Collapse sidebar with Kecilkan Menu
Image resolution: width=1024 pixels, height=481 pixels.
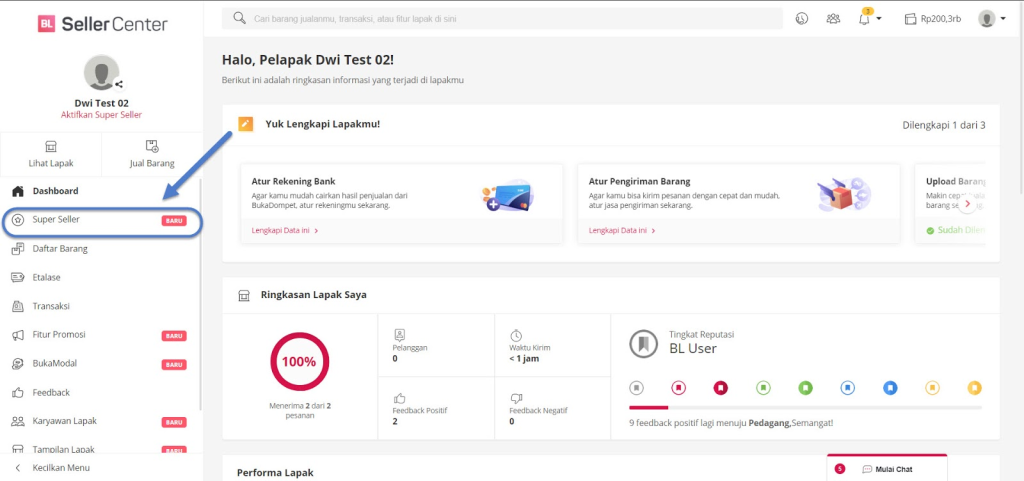coord(52,468)
